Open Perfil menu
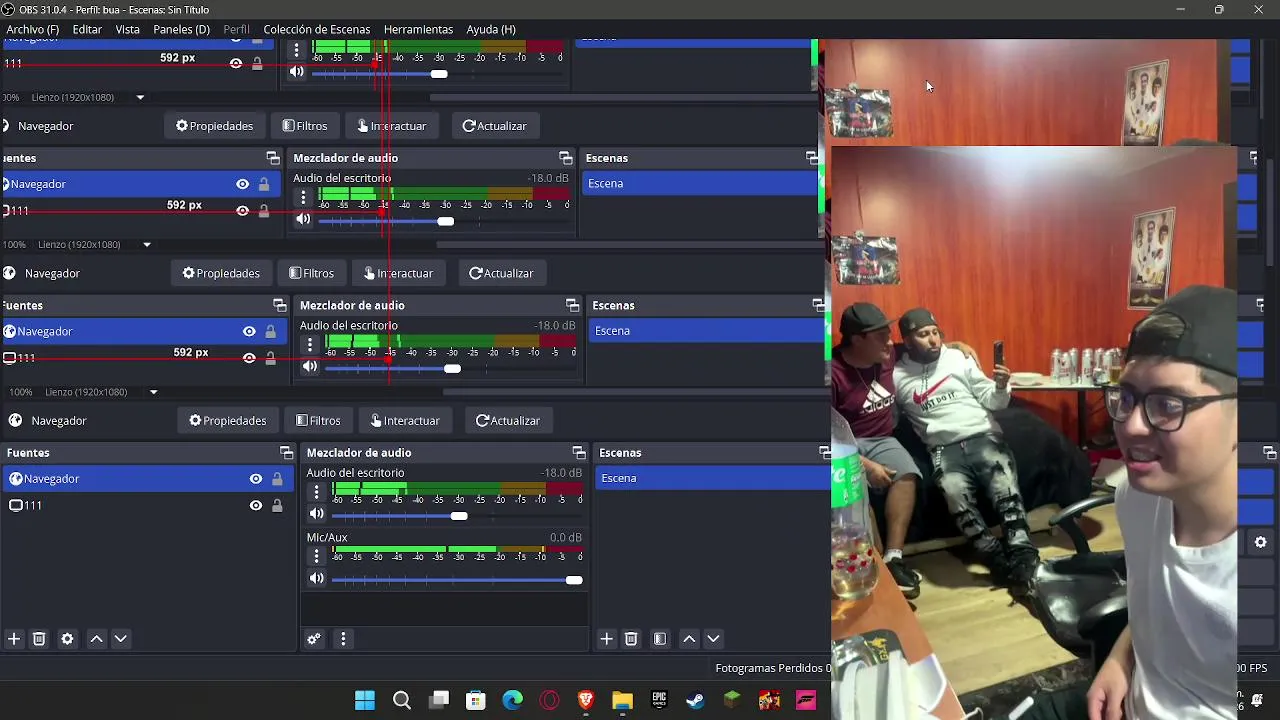This screenshot has height=720, width=1280. pos(236,29)
